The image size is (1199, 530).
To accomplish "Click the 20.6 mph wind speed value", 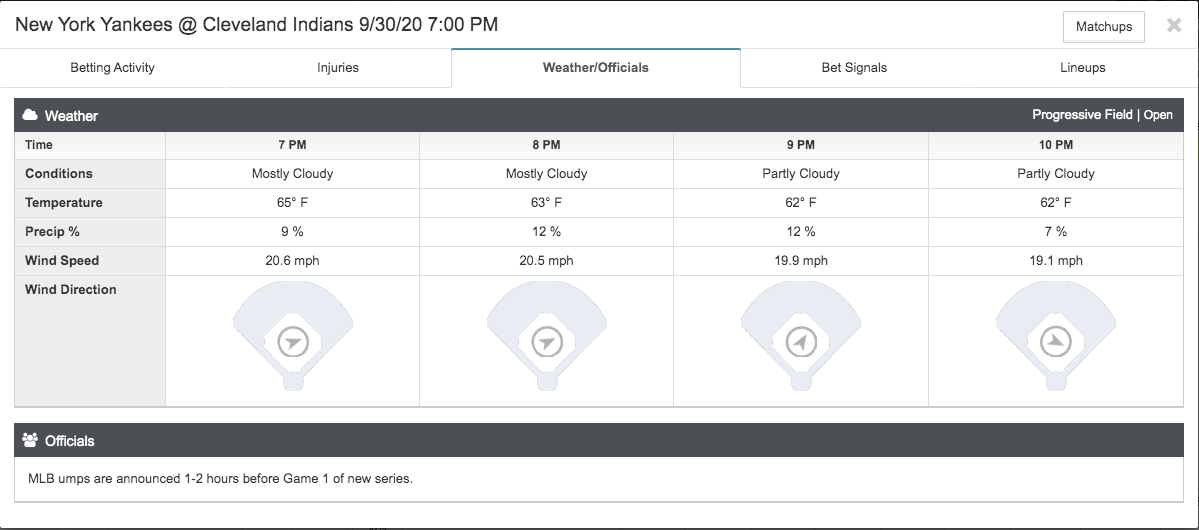I will tap(292, 261).
